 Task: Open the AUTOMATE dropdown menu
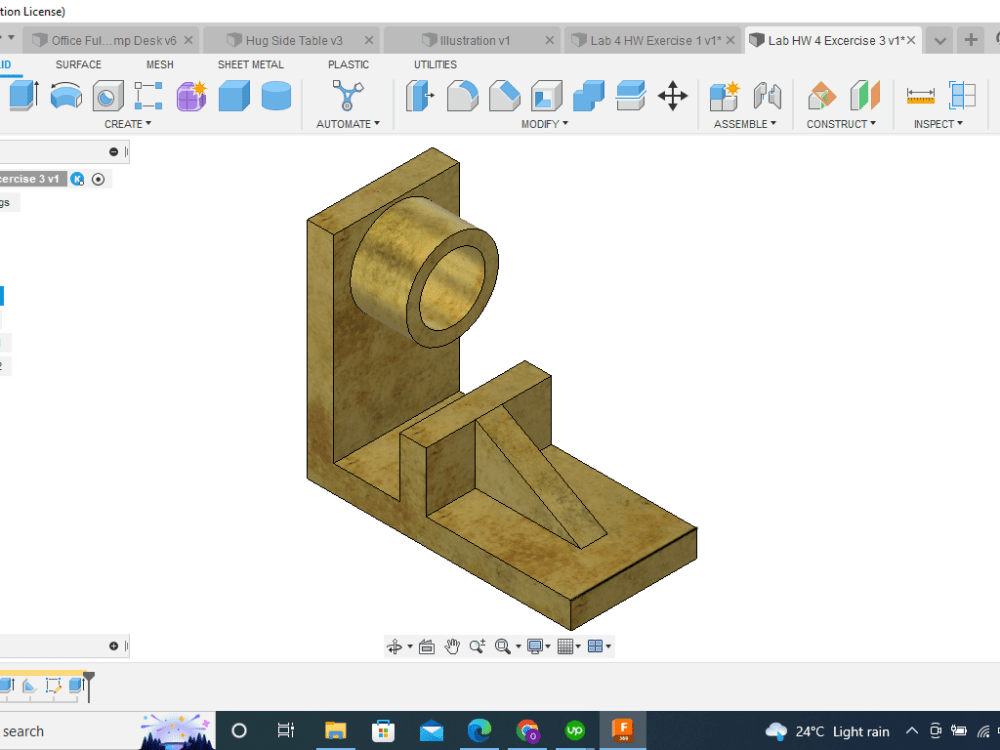(348, 124)
